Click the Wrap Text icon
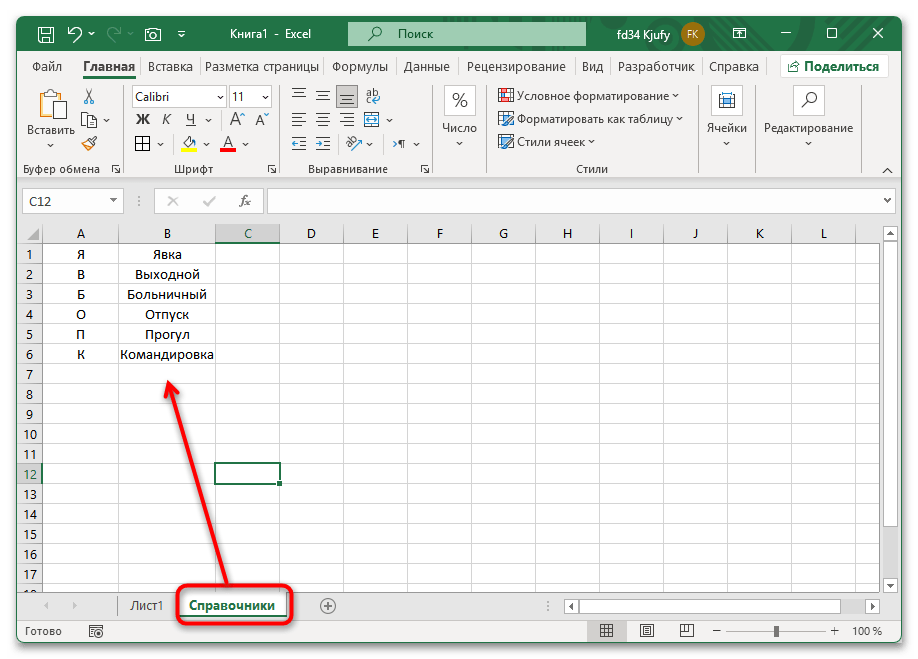The height and width of the screenshot is (659, 918). point(372,97)
